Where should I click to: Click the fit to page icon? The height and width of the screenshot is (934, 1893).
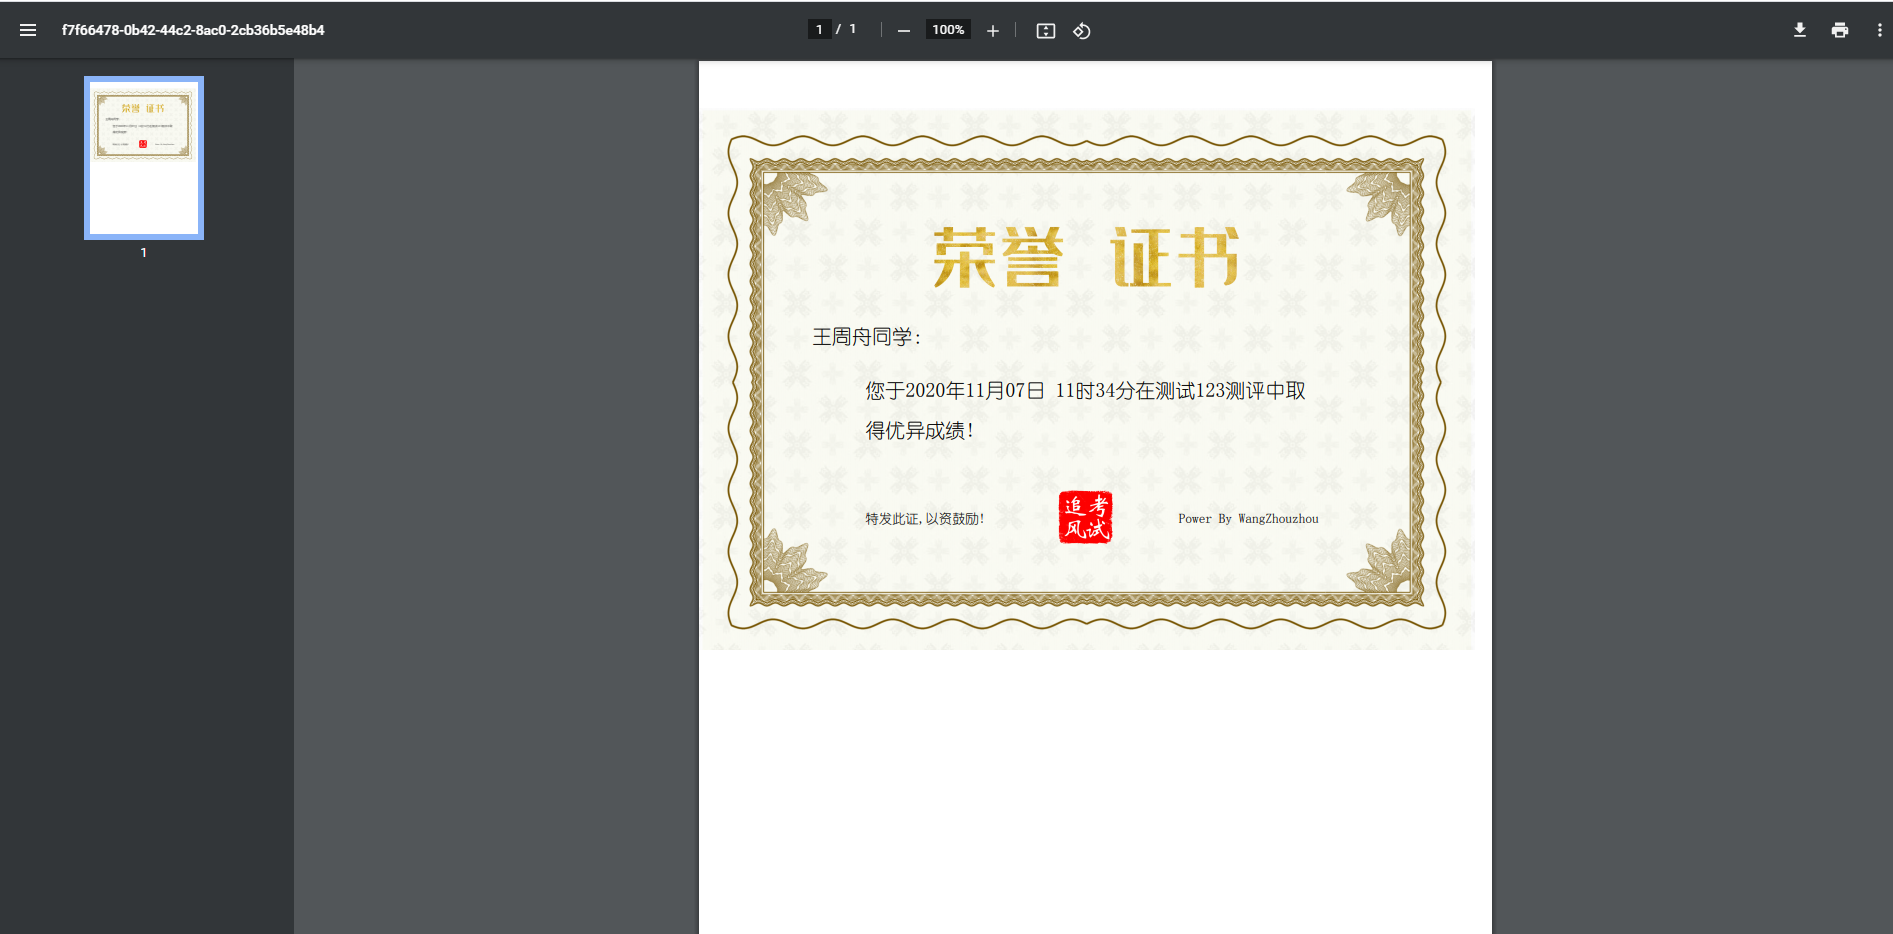(x=1046, y=31)
